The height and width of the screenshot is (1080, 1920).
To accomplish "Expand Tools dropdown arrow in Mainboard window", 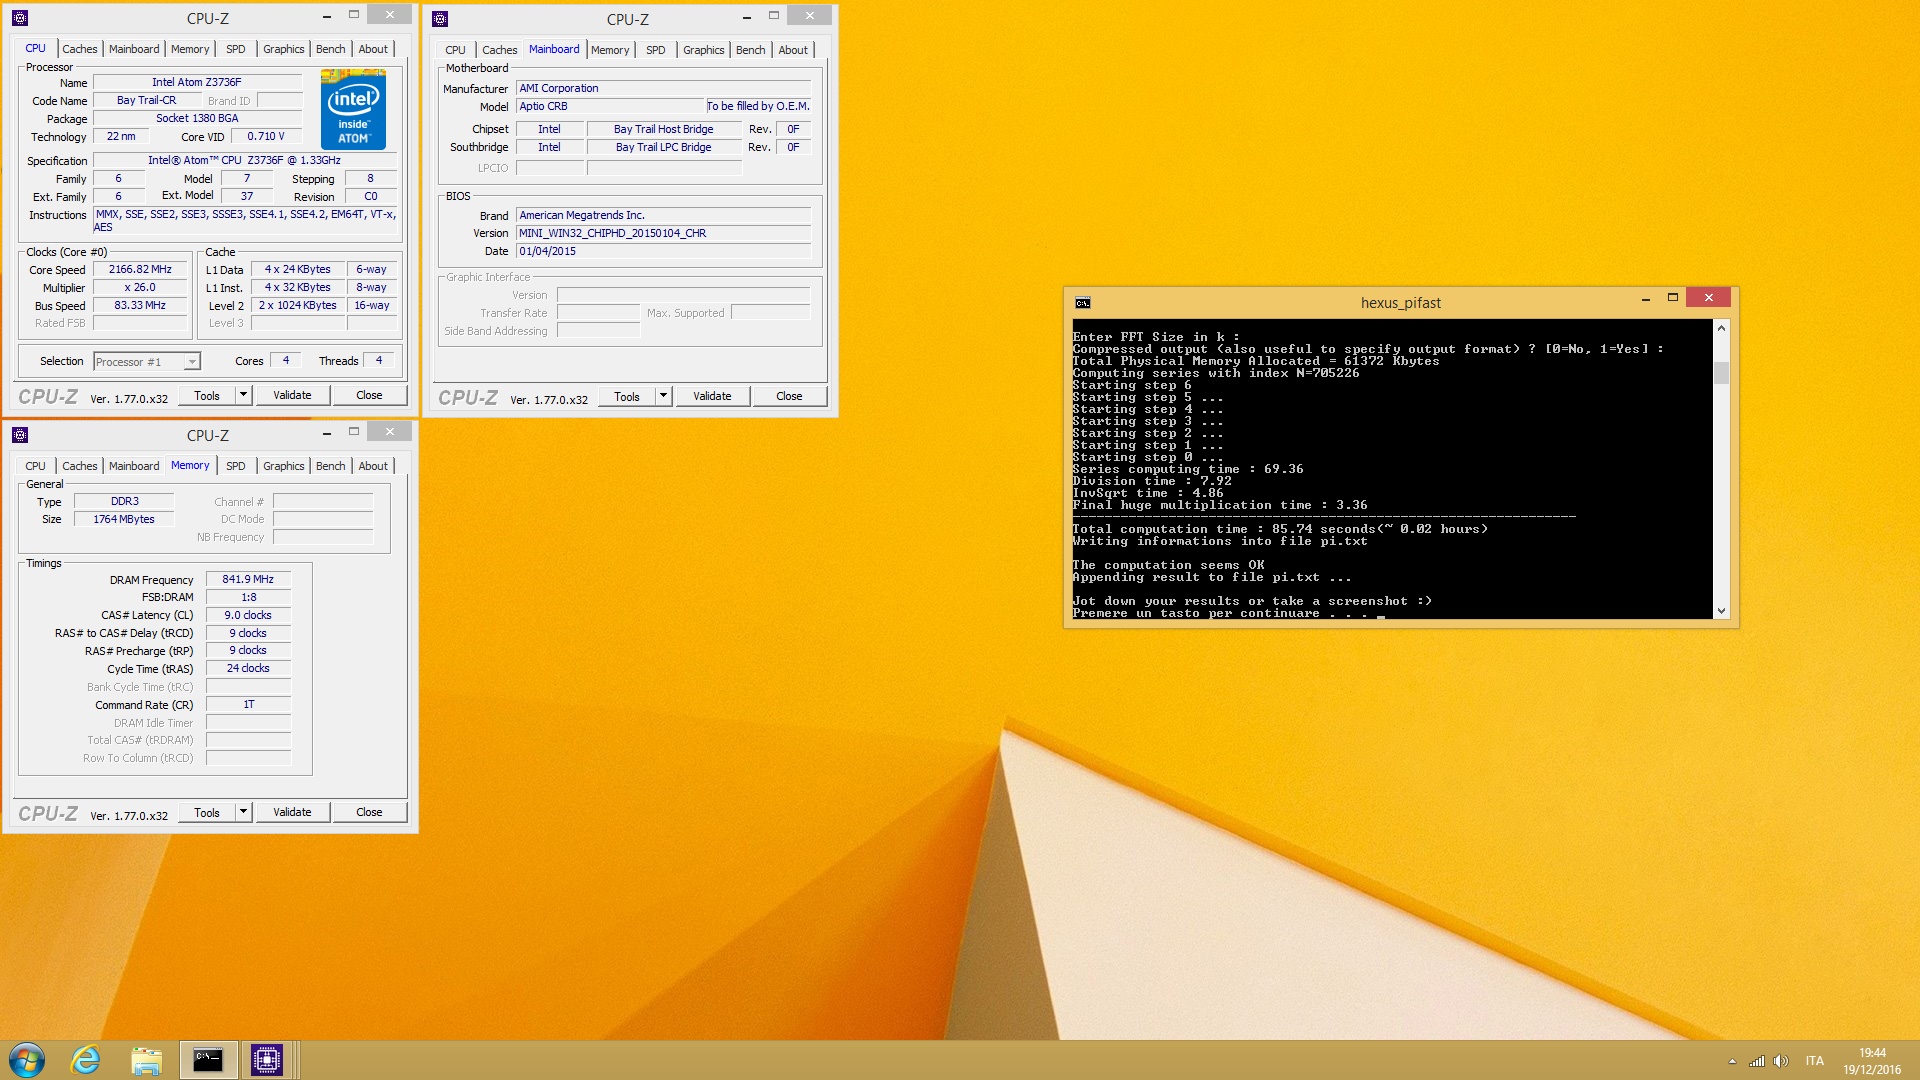I will [x=663, y=396].
